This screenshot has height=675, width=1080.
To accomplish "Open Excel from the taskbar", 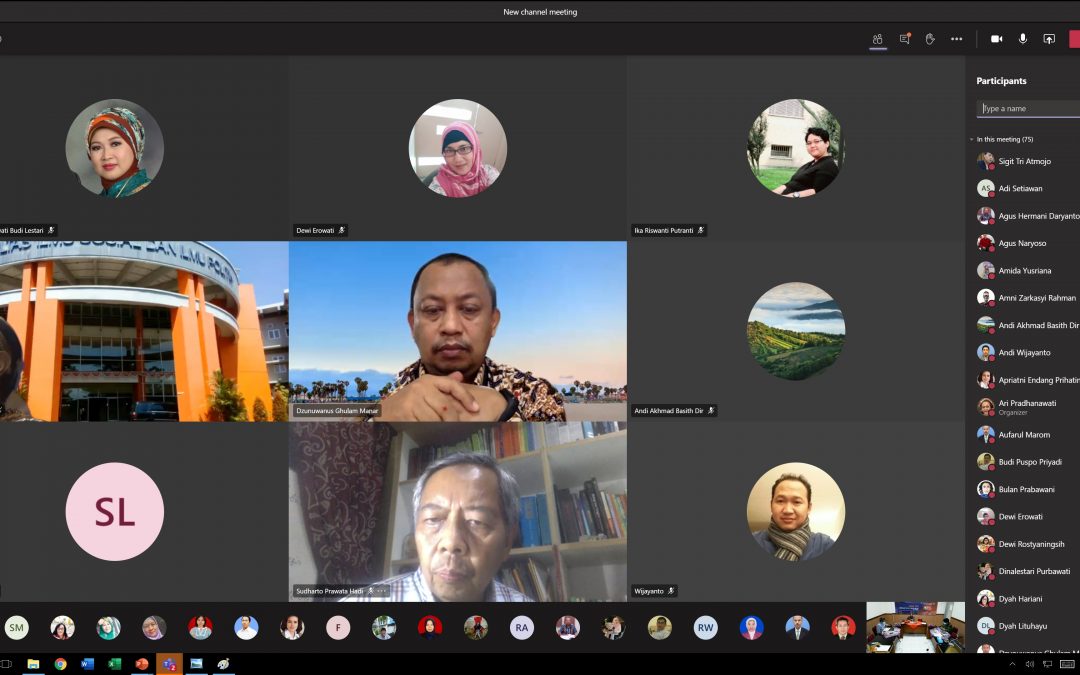I will click(x=114, y=664).
